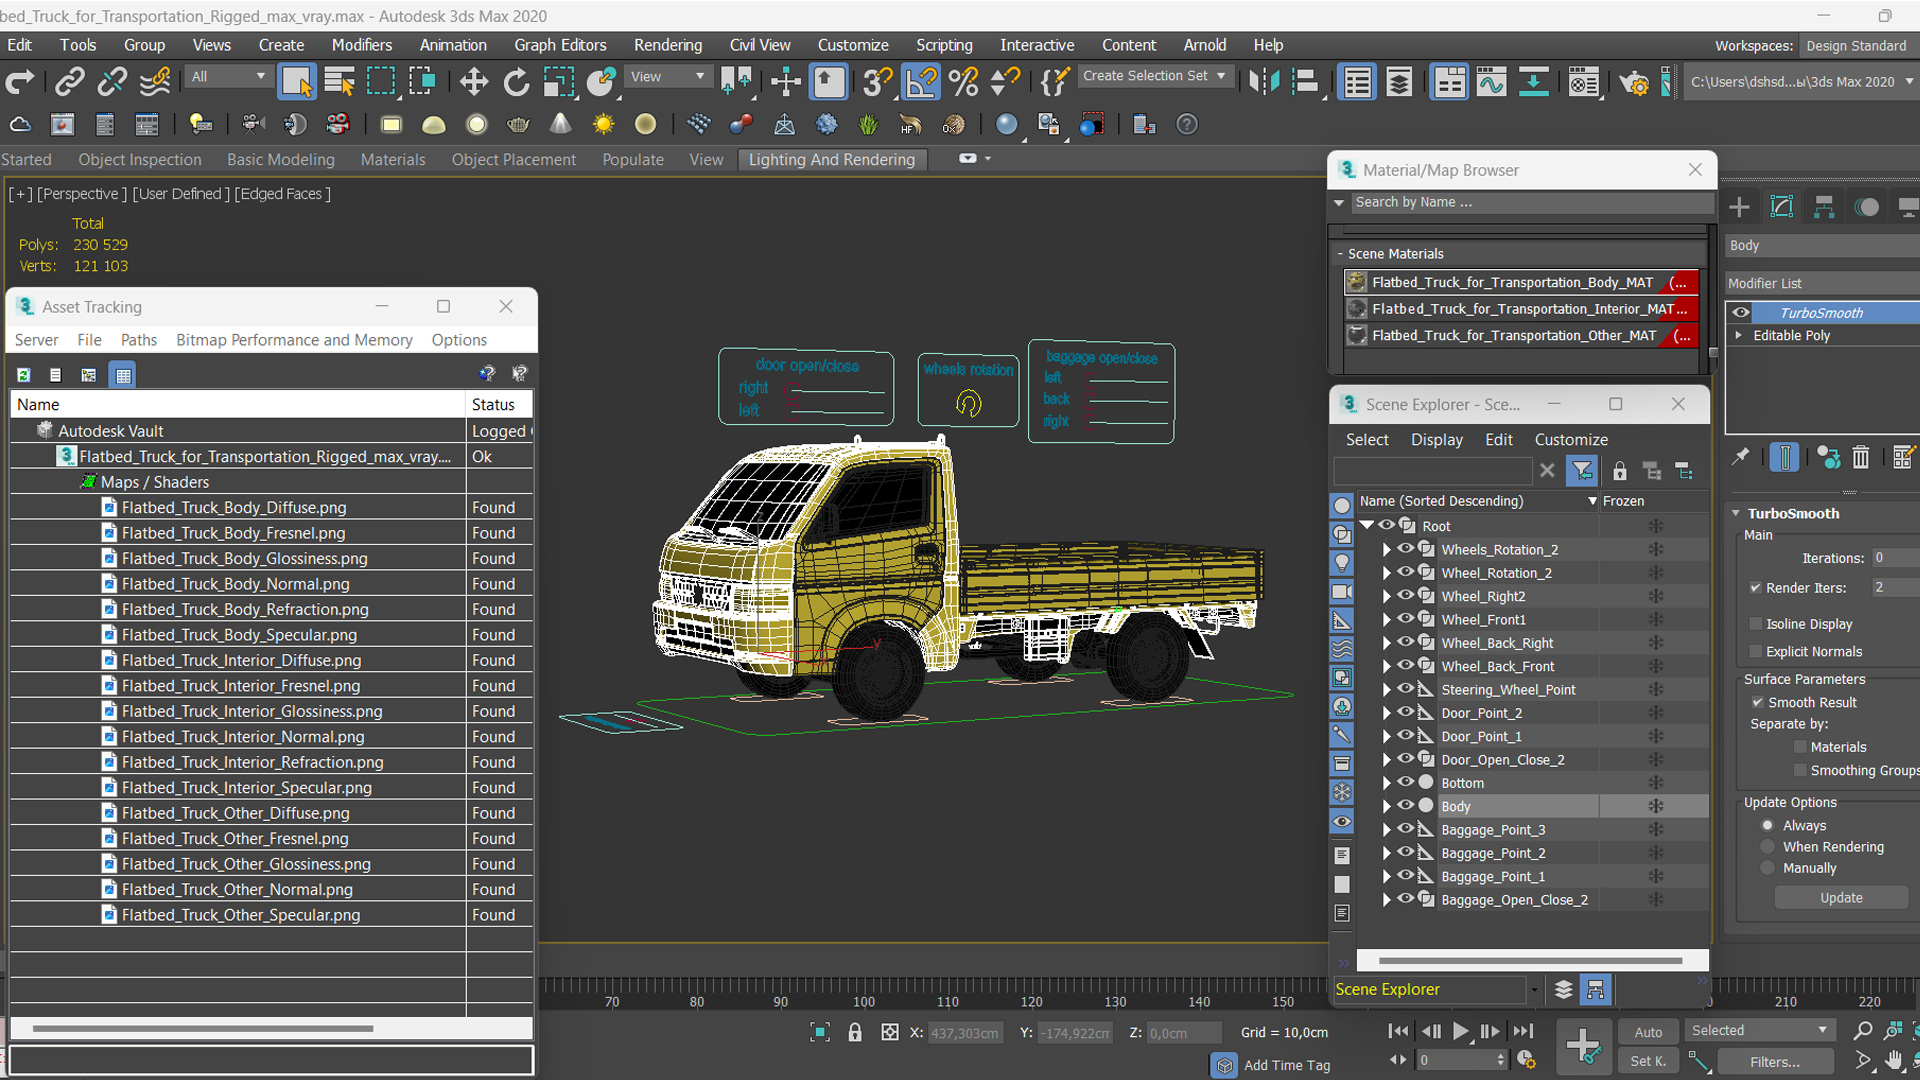Click the Auto key button
The height and width of the screenshot is (1080, 1920).
click(x=1648, y=1032)
